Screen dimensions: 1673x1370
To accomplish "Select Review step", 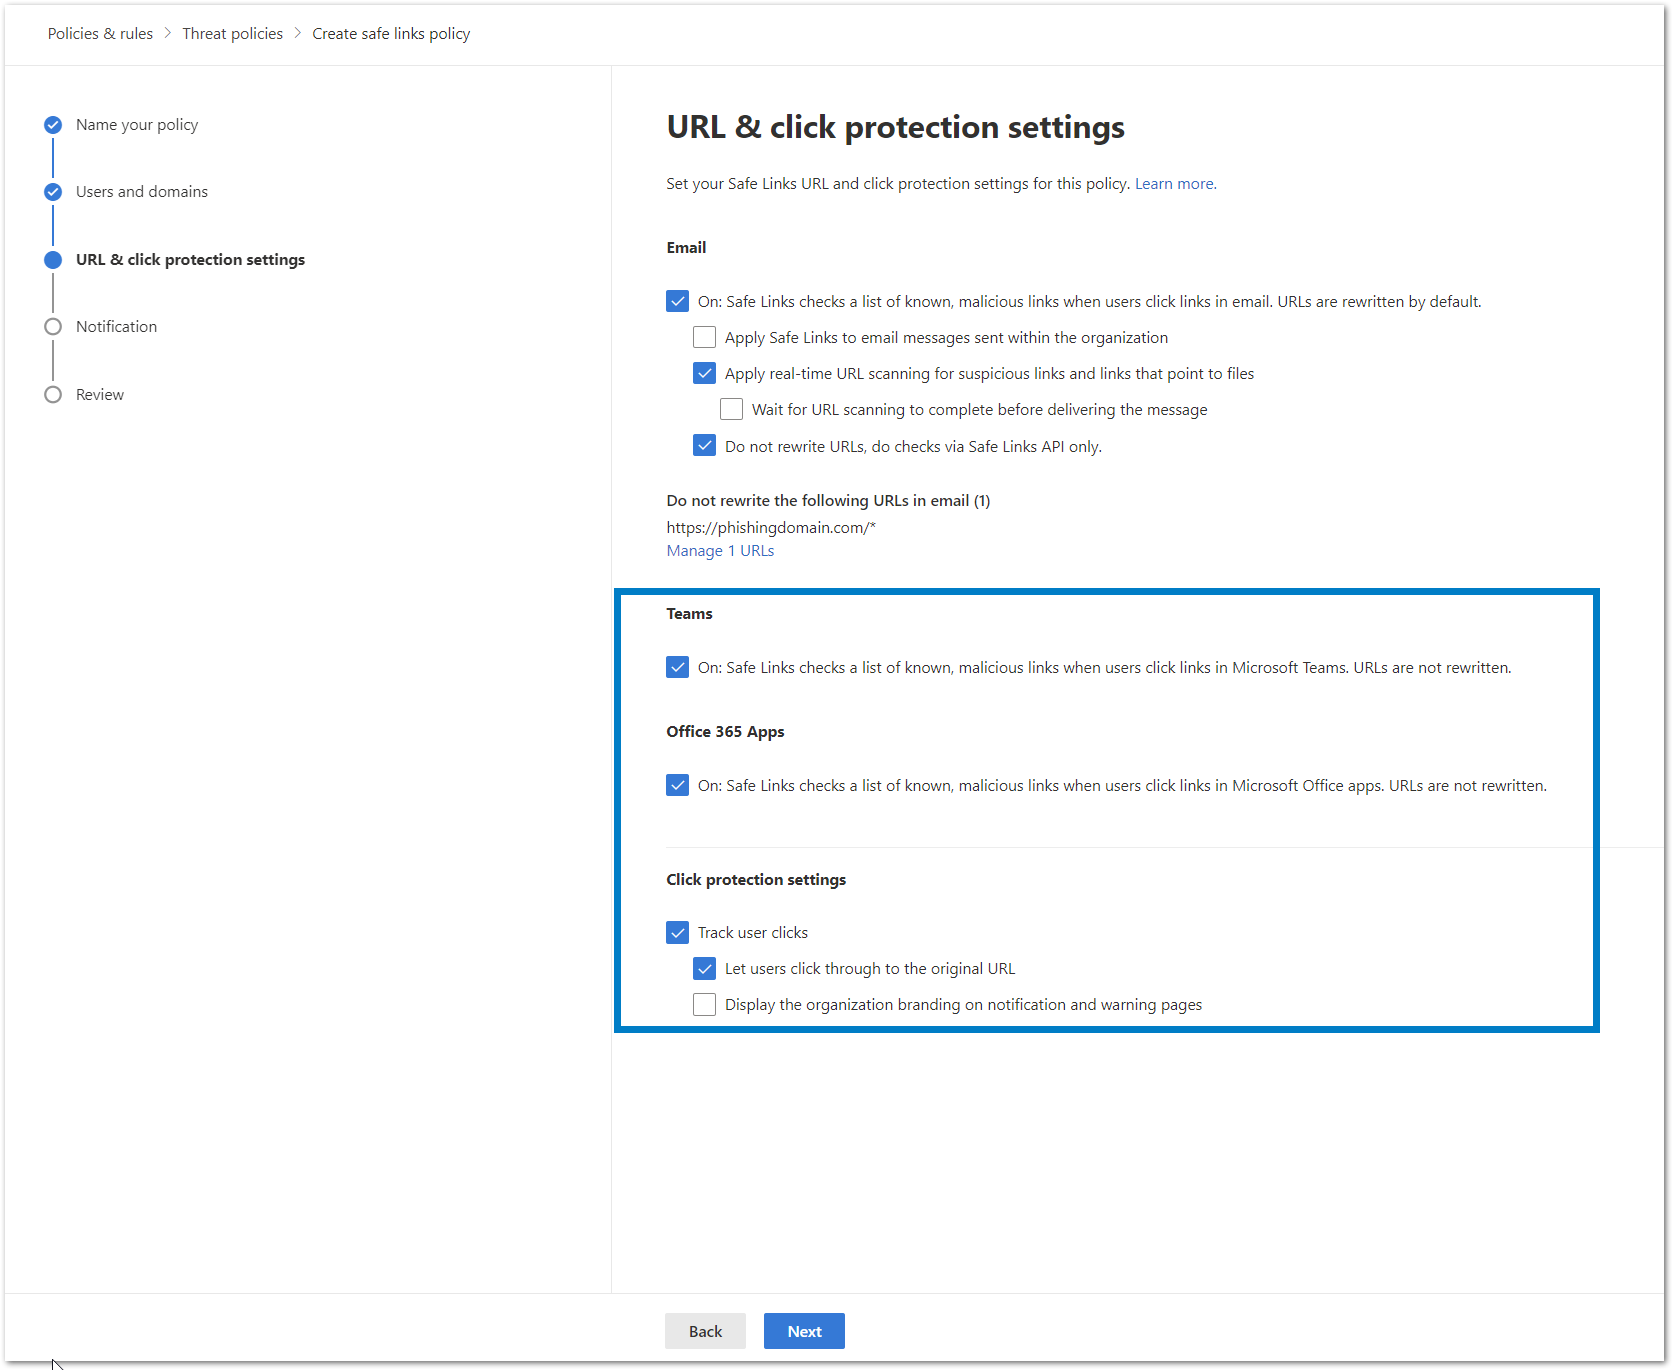I will pos(100,395).
